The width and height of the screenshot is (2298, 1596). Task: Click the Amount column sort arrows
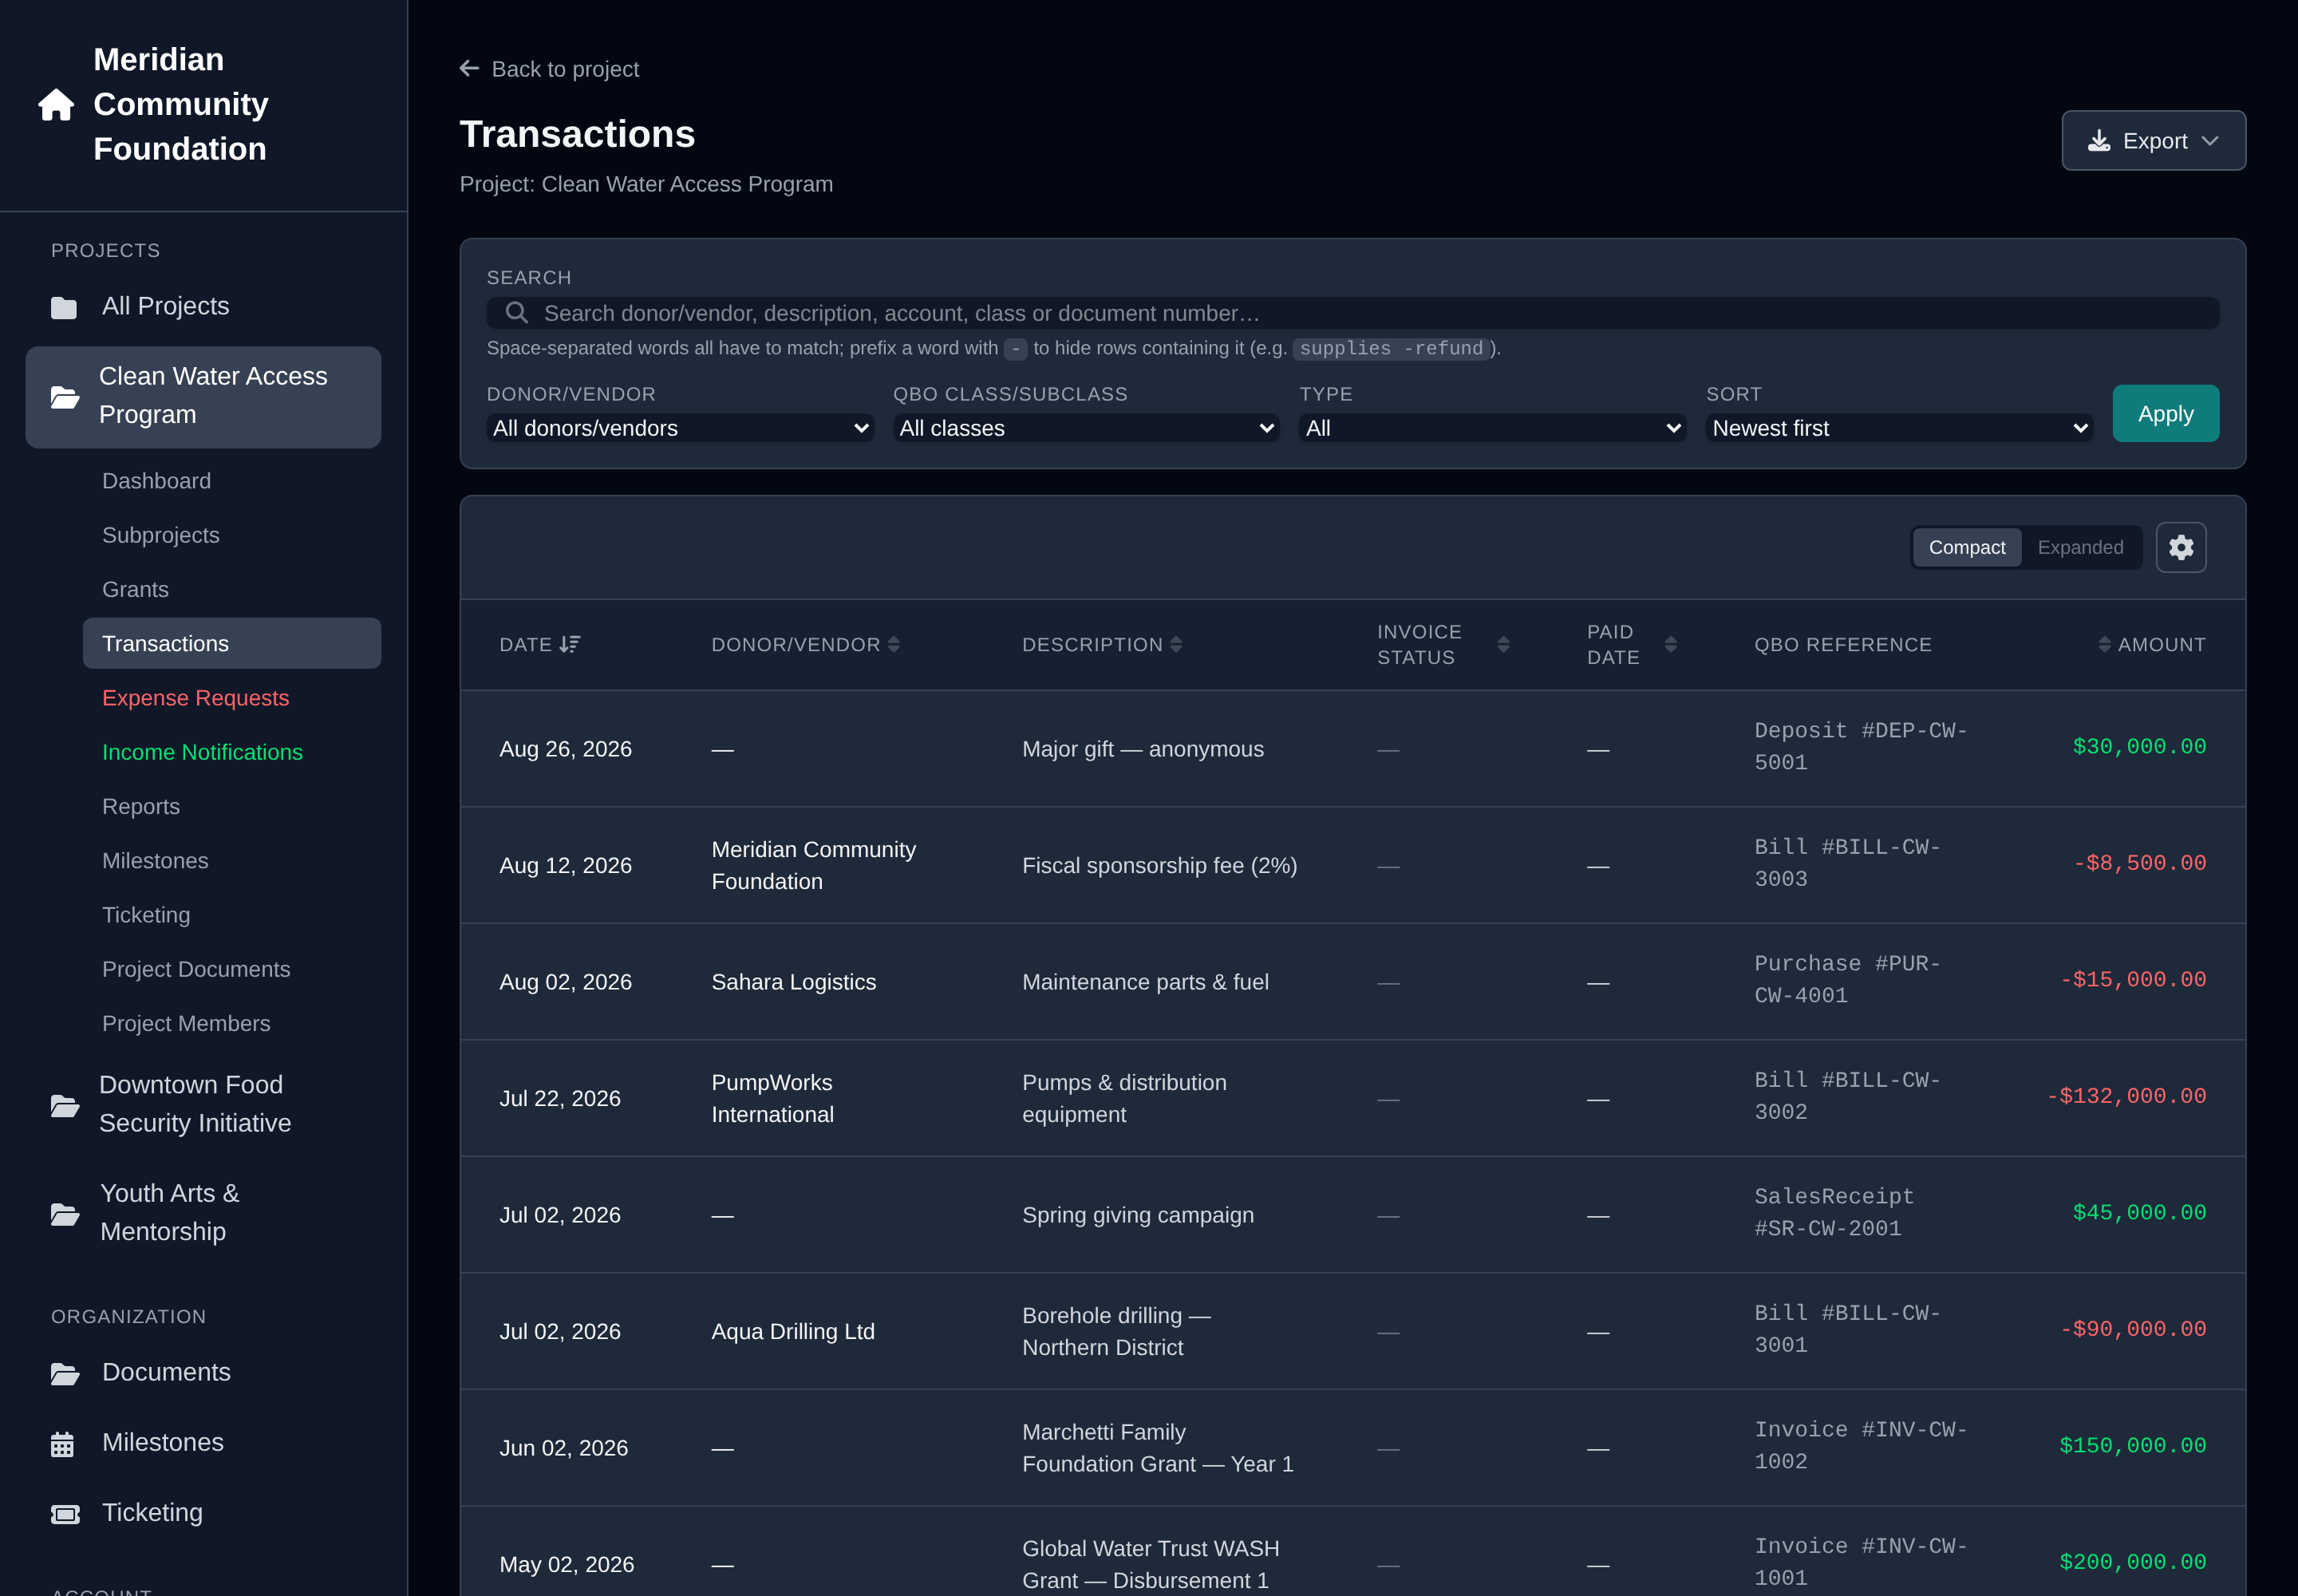pos(2104,644)
